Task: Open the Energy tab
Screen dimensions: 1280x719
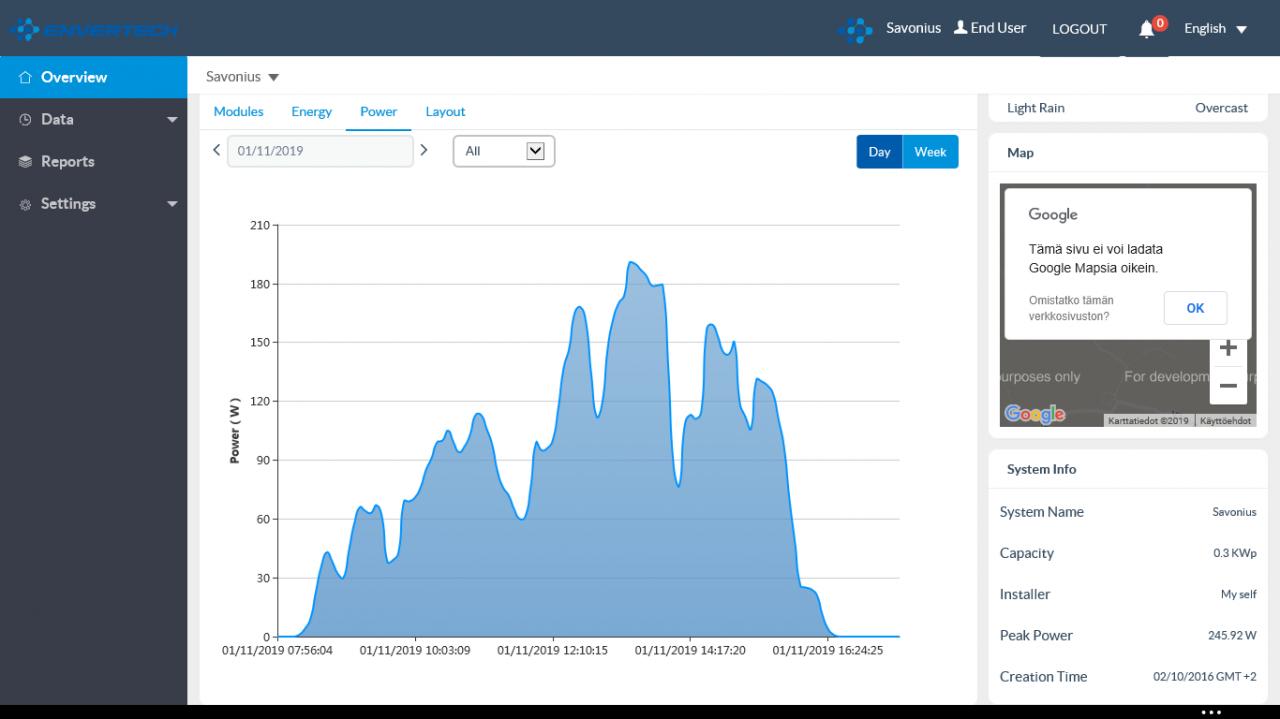Action: 312,112
